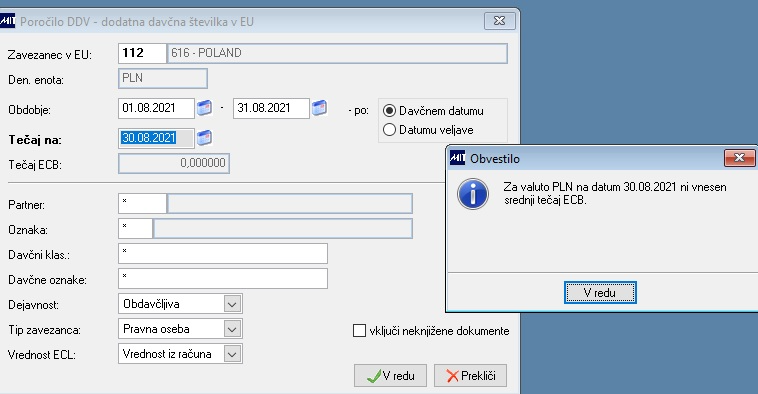Focus the Partner code input field
The width and height of the screenshot is (758, 394).
click(x=142, y=204)
